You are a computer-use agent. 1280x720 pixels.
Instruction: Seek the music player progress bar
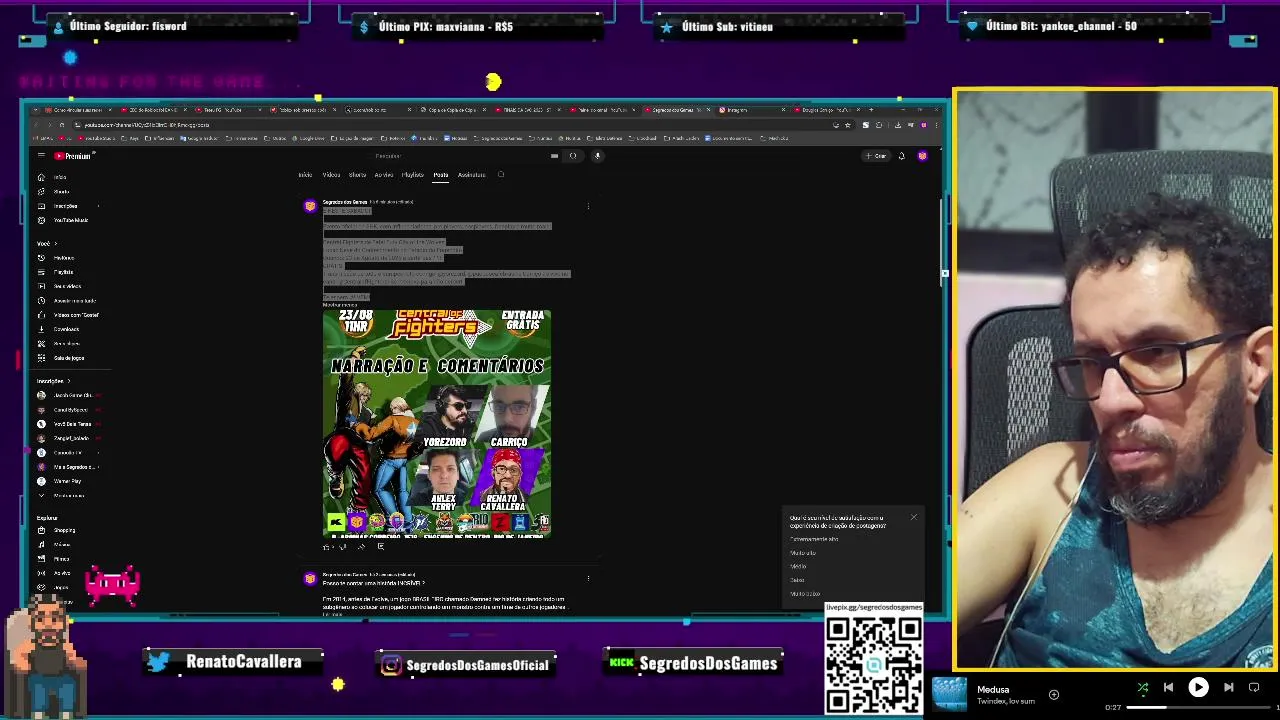pos(1200,707)
